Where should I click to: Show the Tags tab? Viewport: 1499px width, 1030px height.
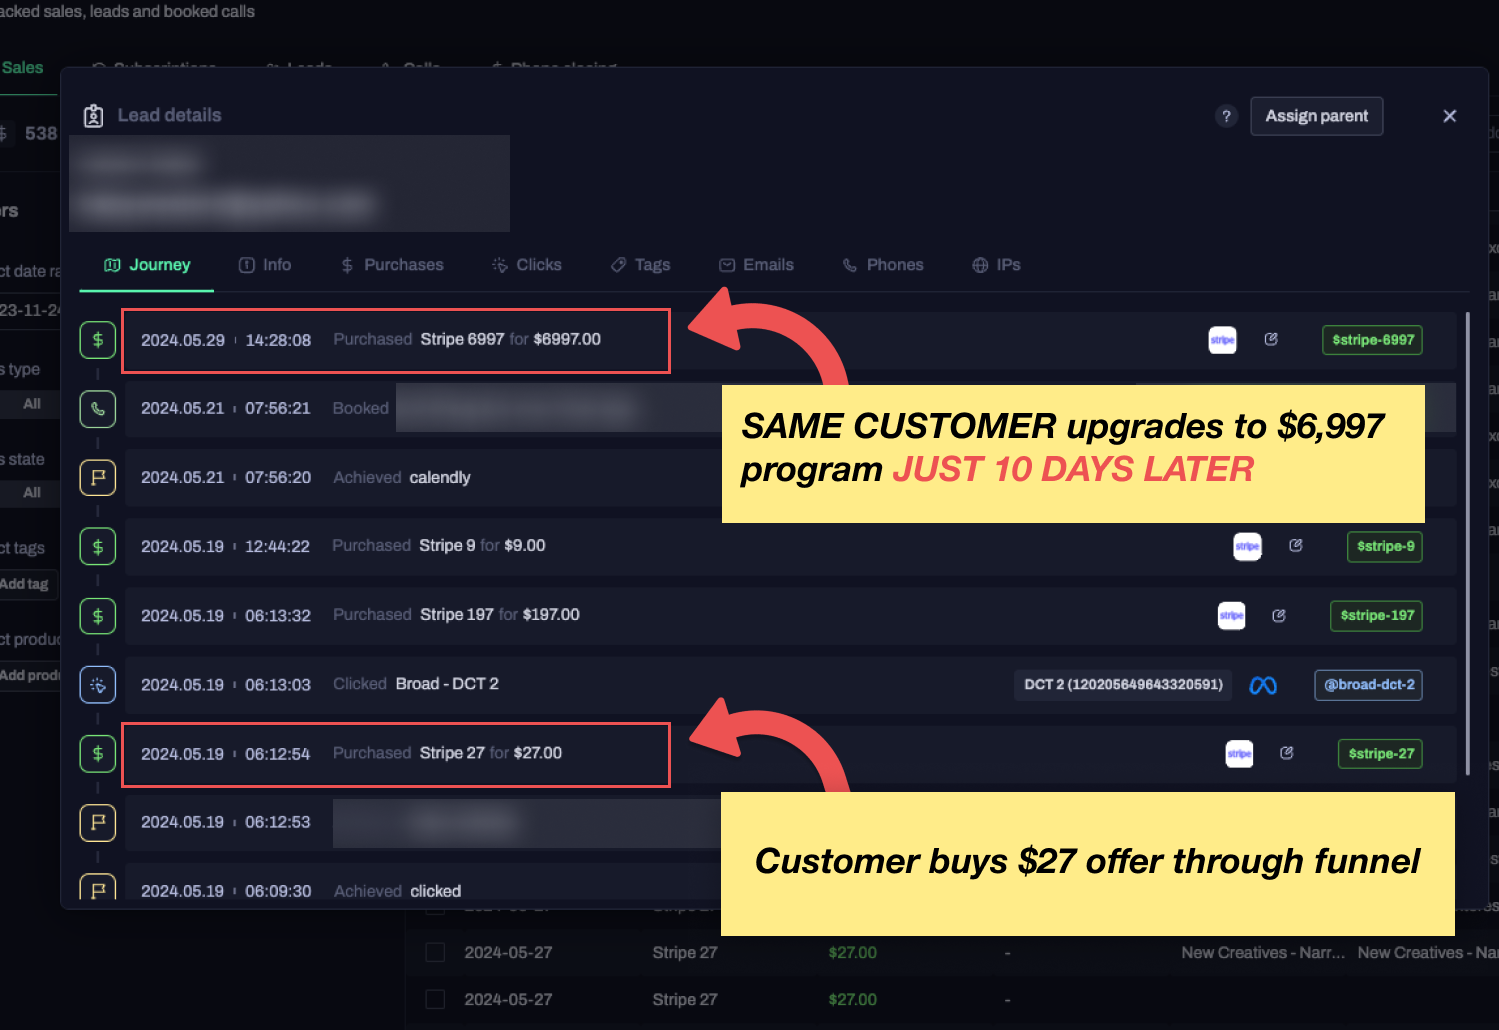641,265
